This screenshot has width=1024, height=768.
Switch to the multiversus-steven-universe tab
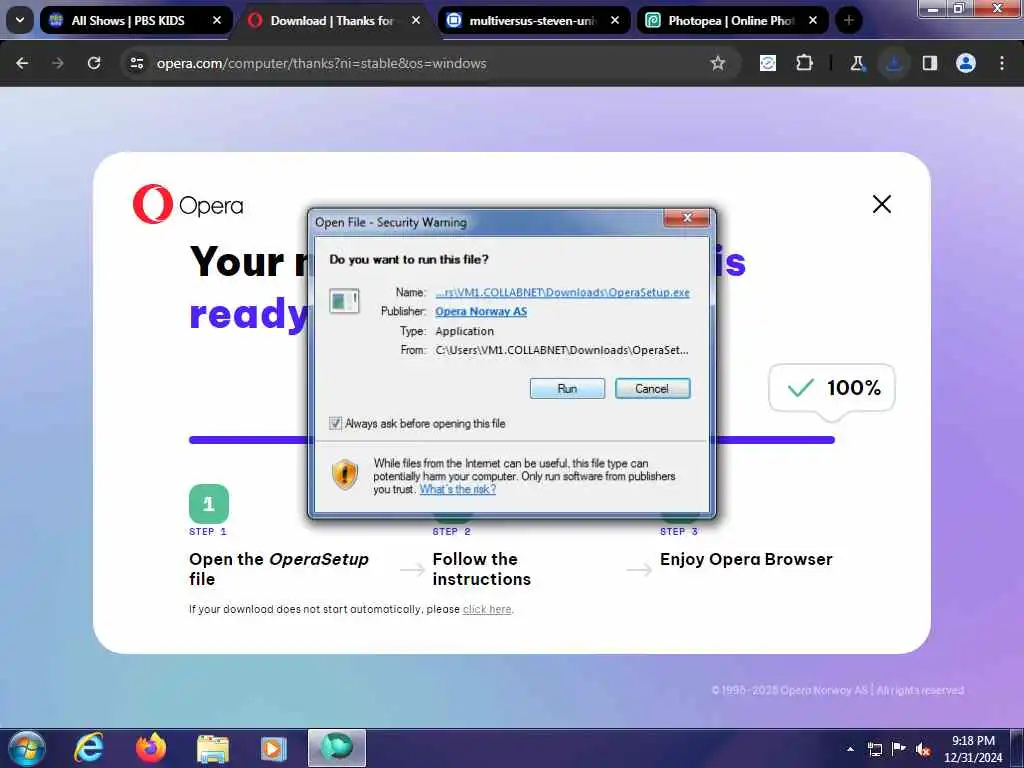point(532,20)
